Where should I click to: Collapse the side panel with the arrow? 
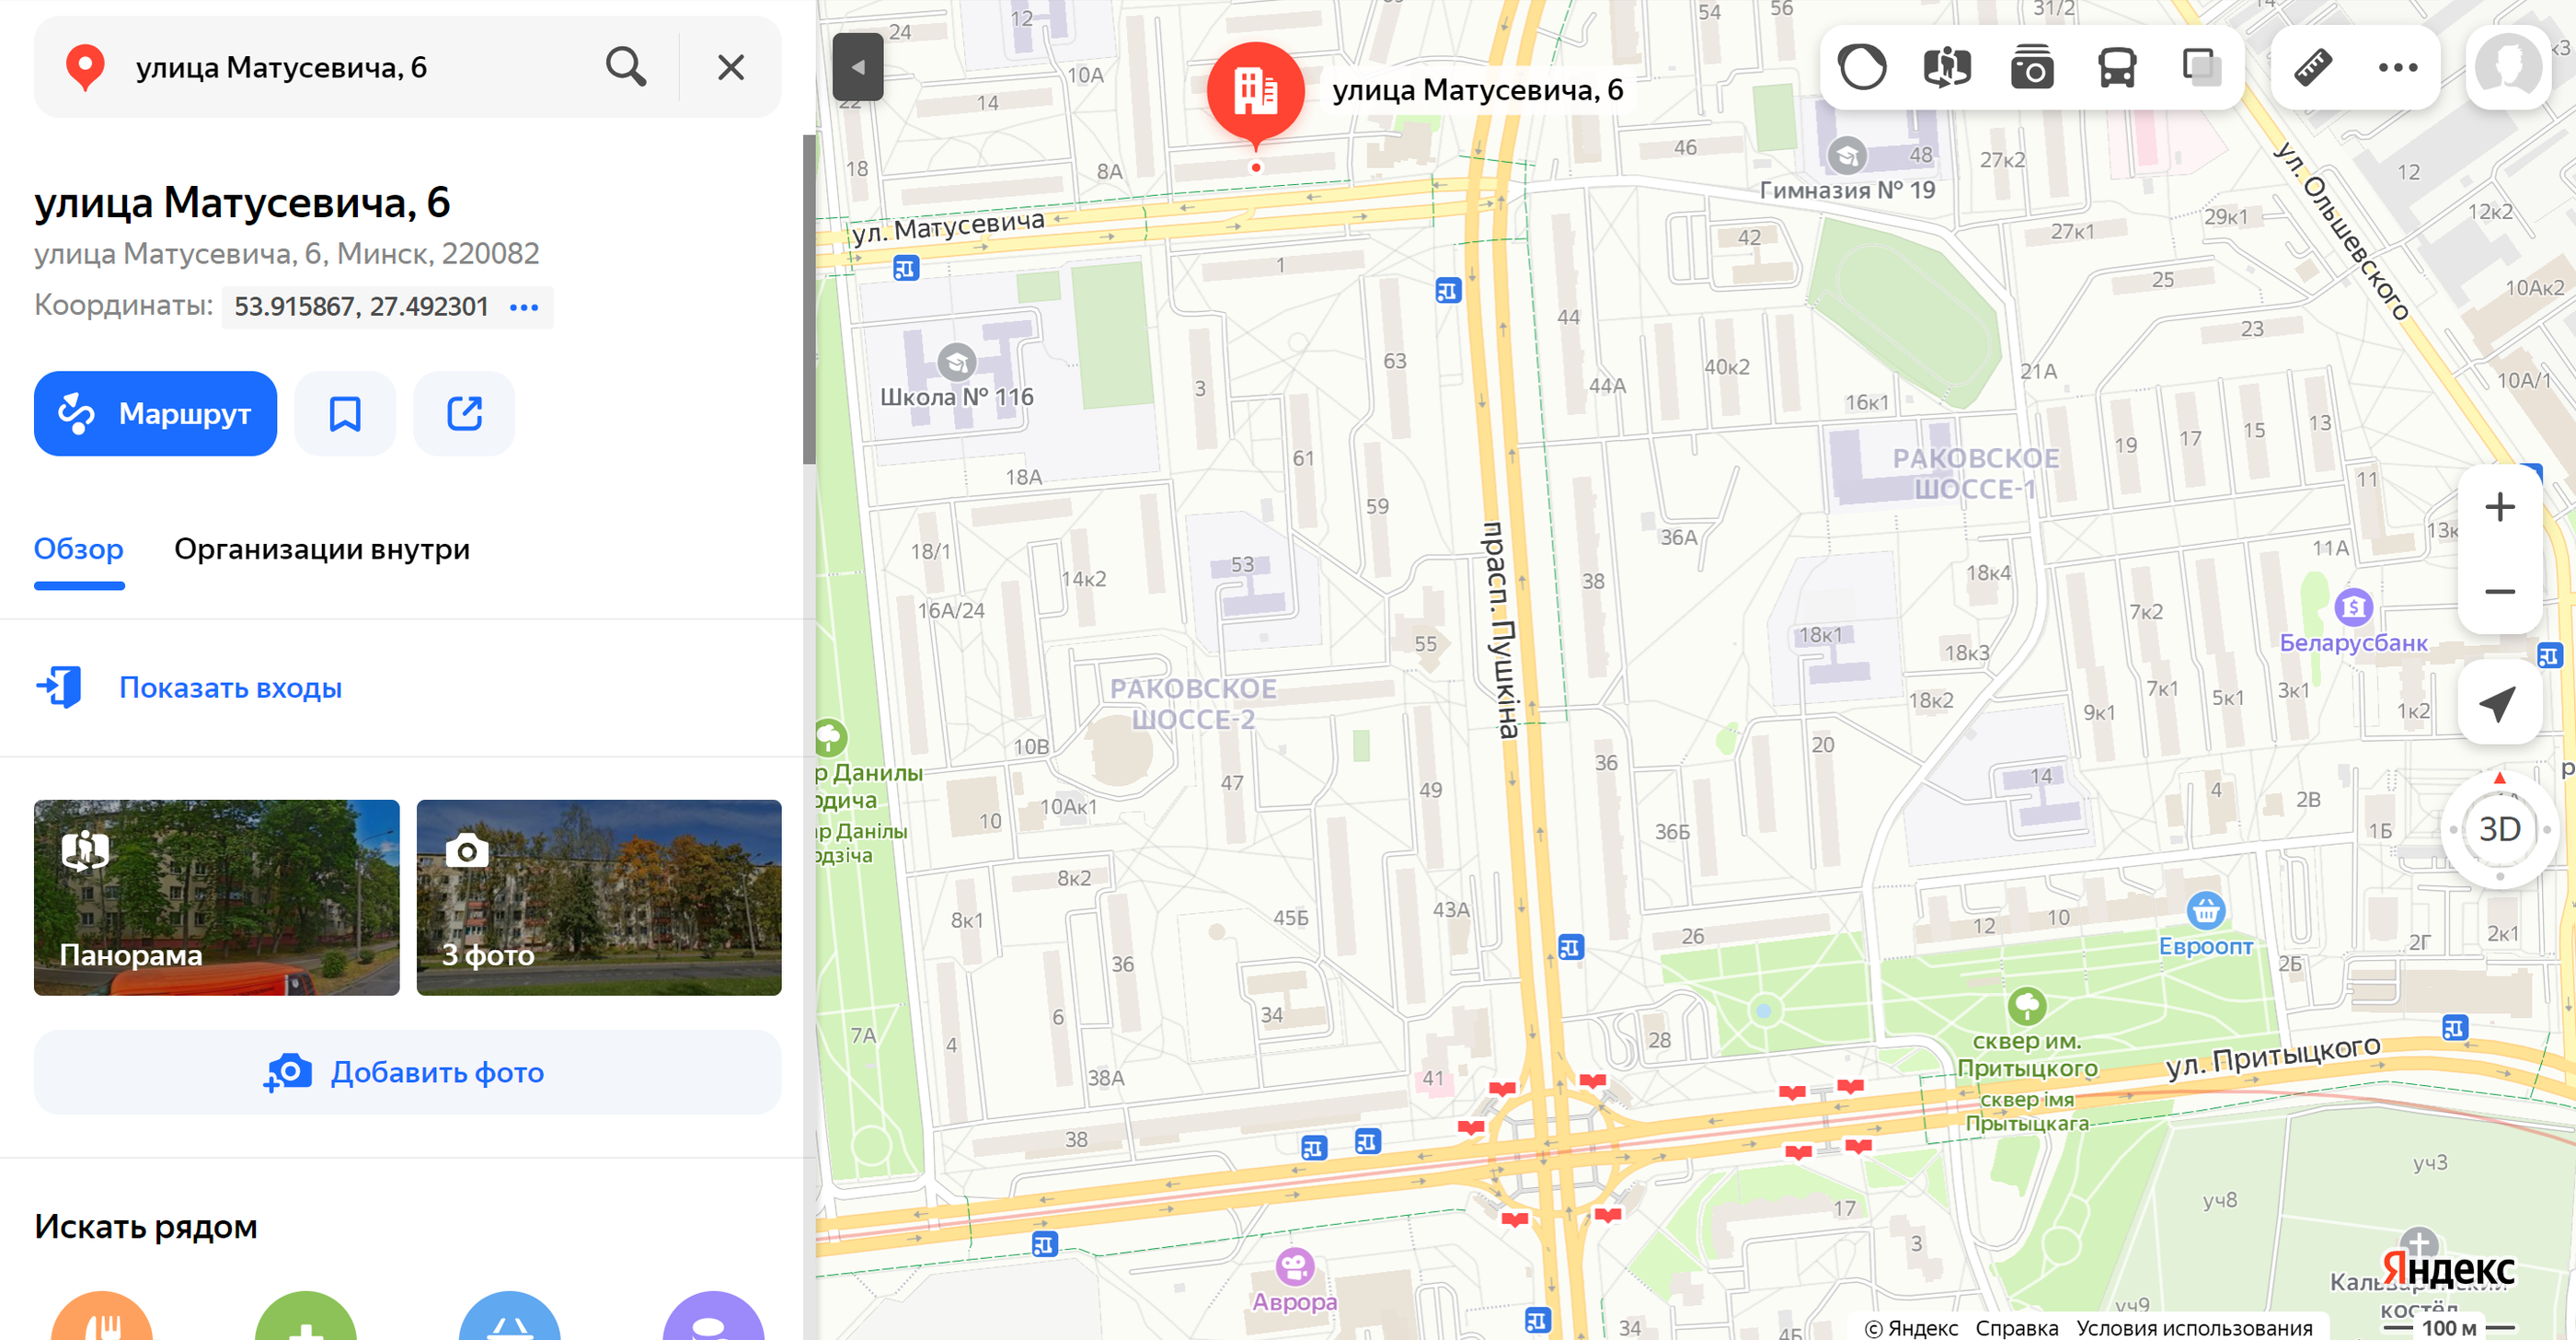coord(857,67)
